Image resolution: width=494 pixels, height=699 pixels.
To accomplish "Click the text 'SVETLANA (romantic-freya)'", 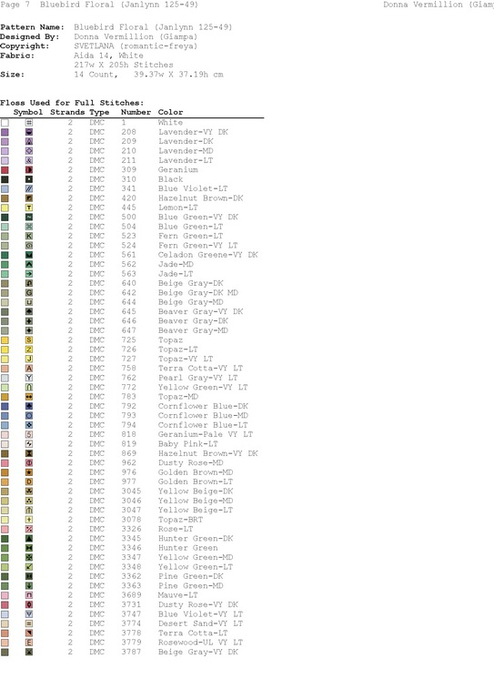I will coord(136,46).
